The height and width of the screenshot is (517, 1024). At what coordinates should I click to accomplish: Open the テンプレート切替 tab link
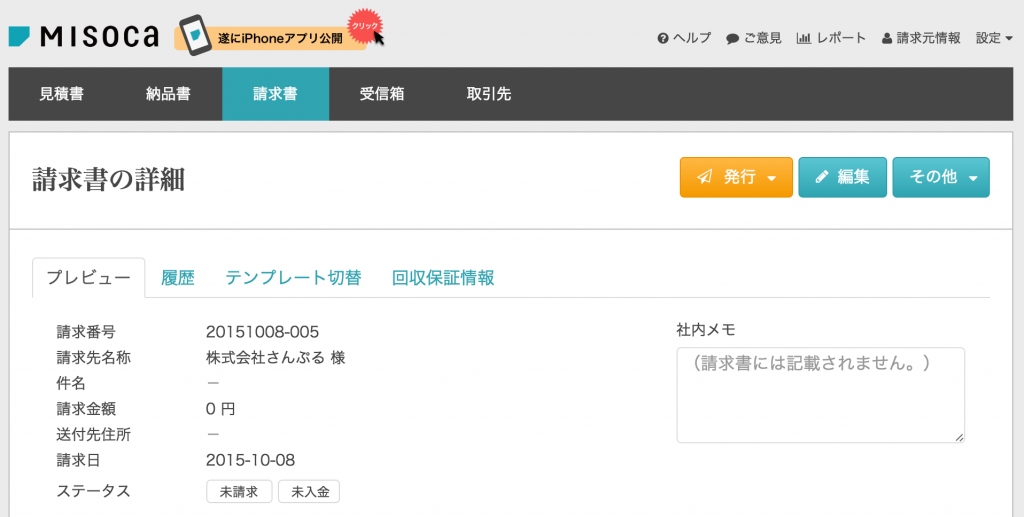tap(293, 278)
